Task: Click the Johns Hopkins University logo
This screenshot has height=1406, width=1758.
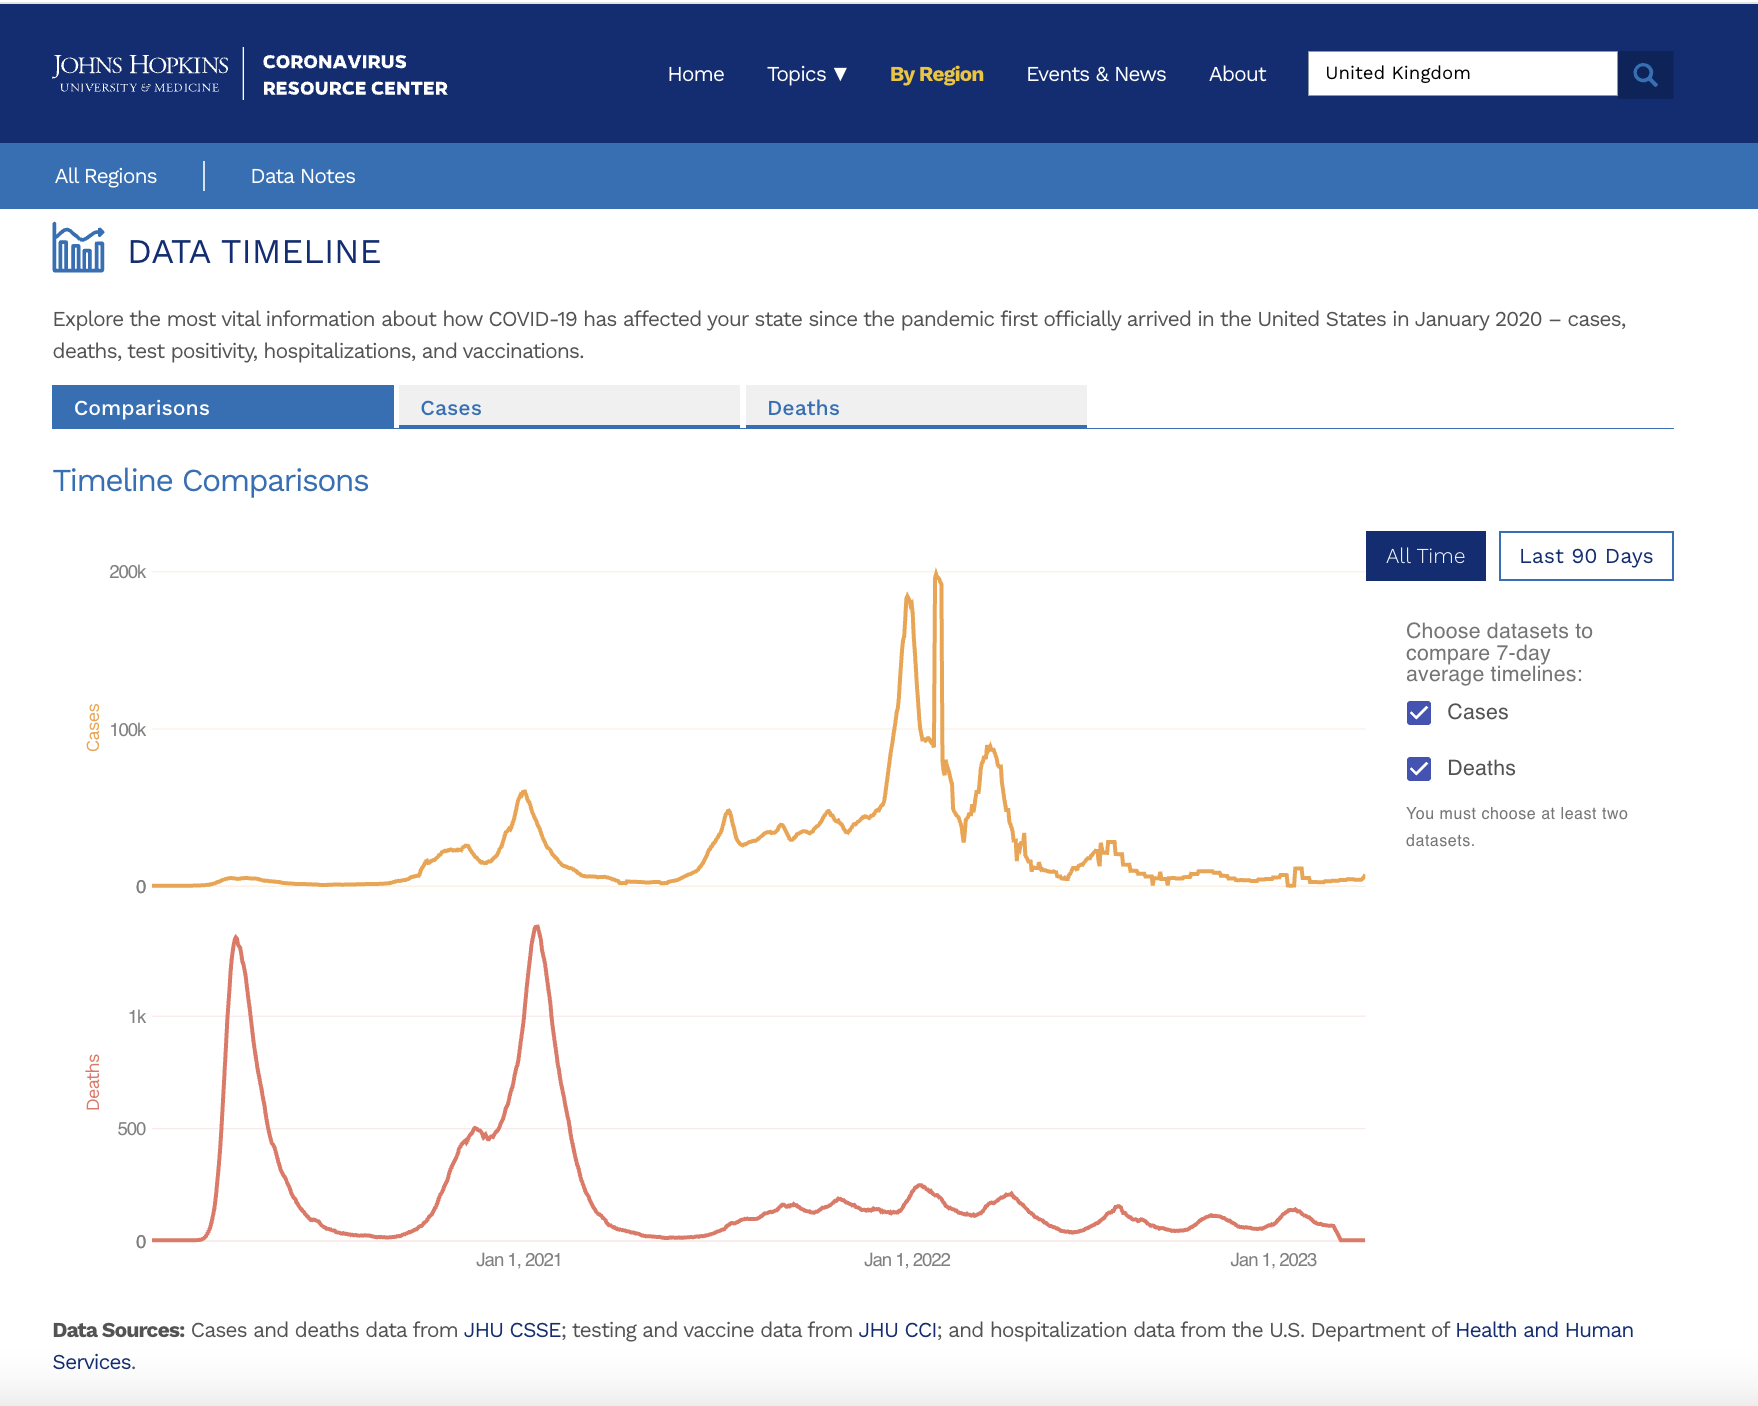Action: [140, 74]
